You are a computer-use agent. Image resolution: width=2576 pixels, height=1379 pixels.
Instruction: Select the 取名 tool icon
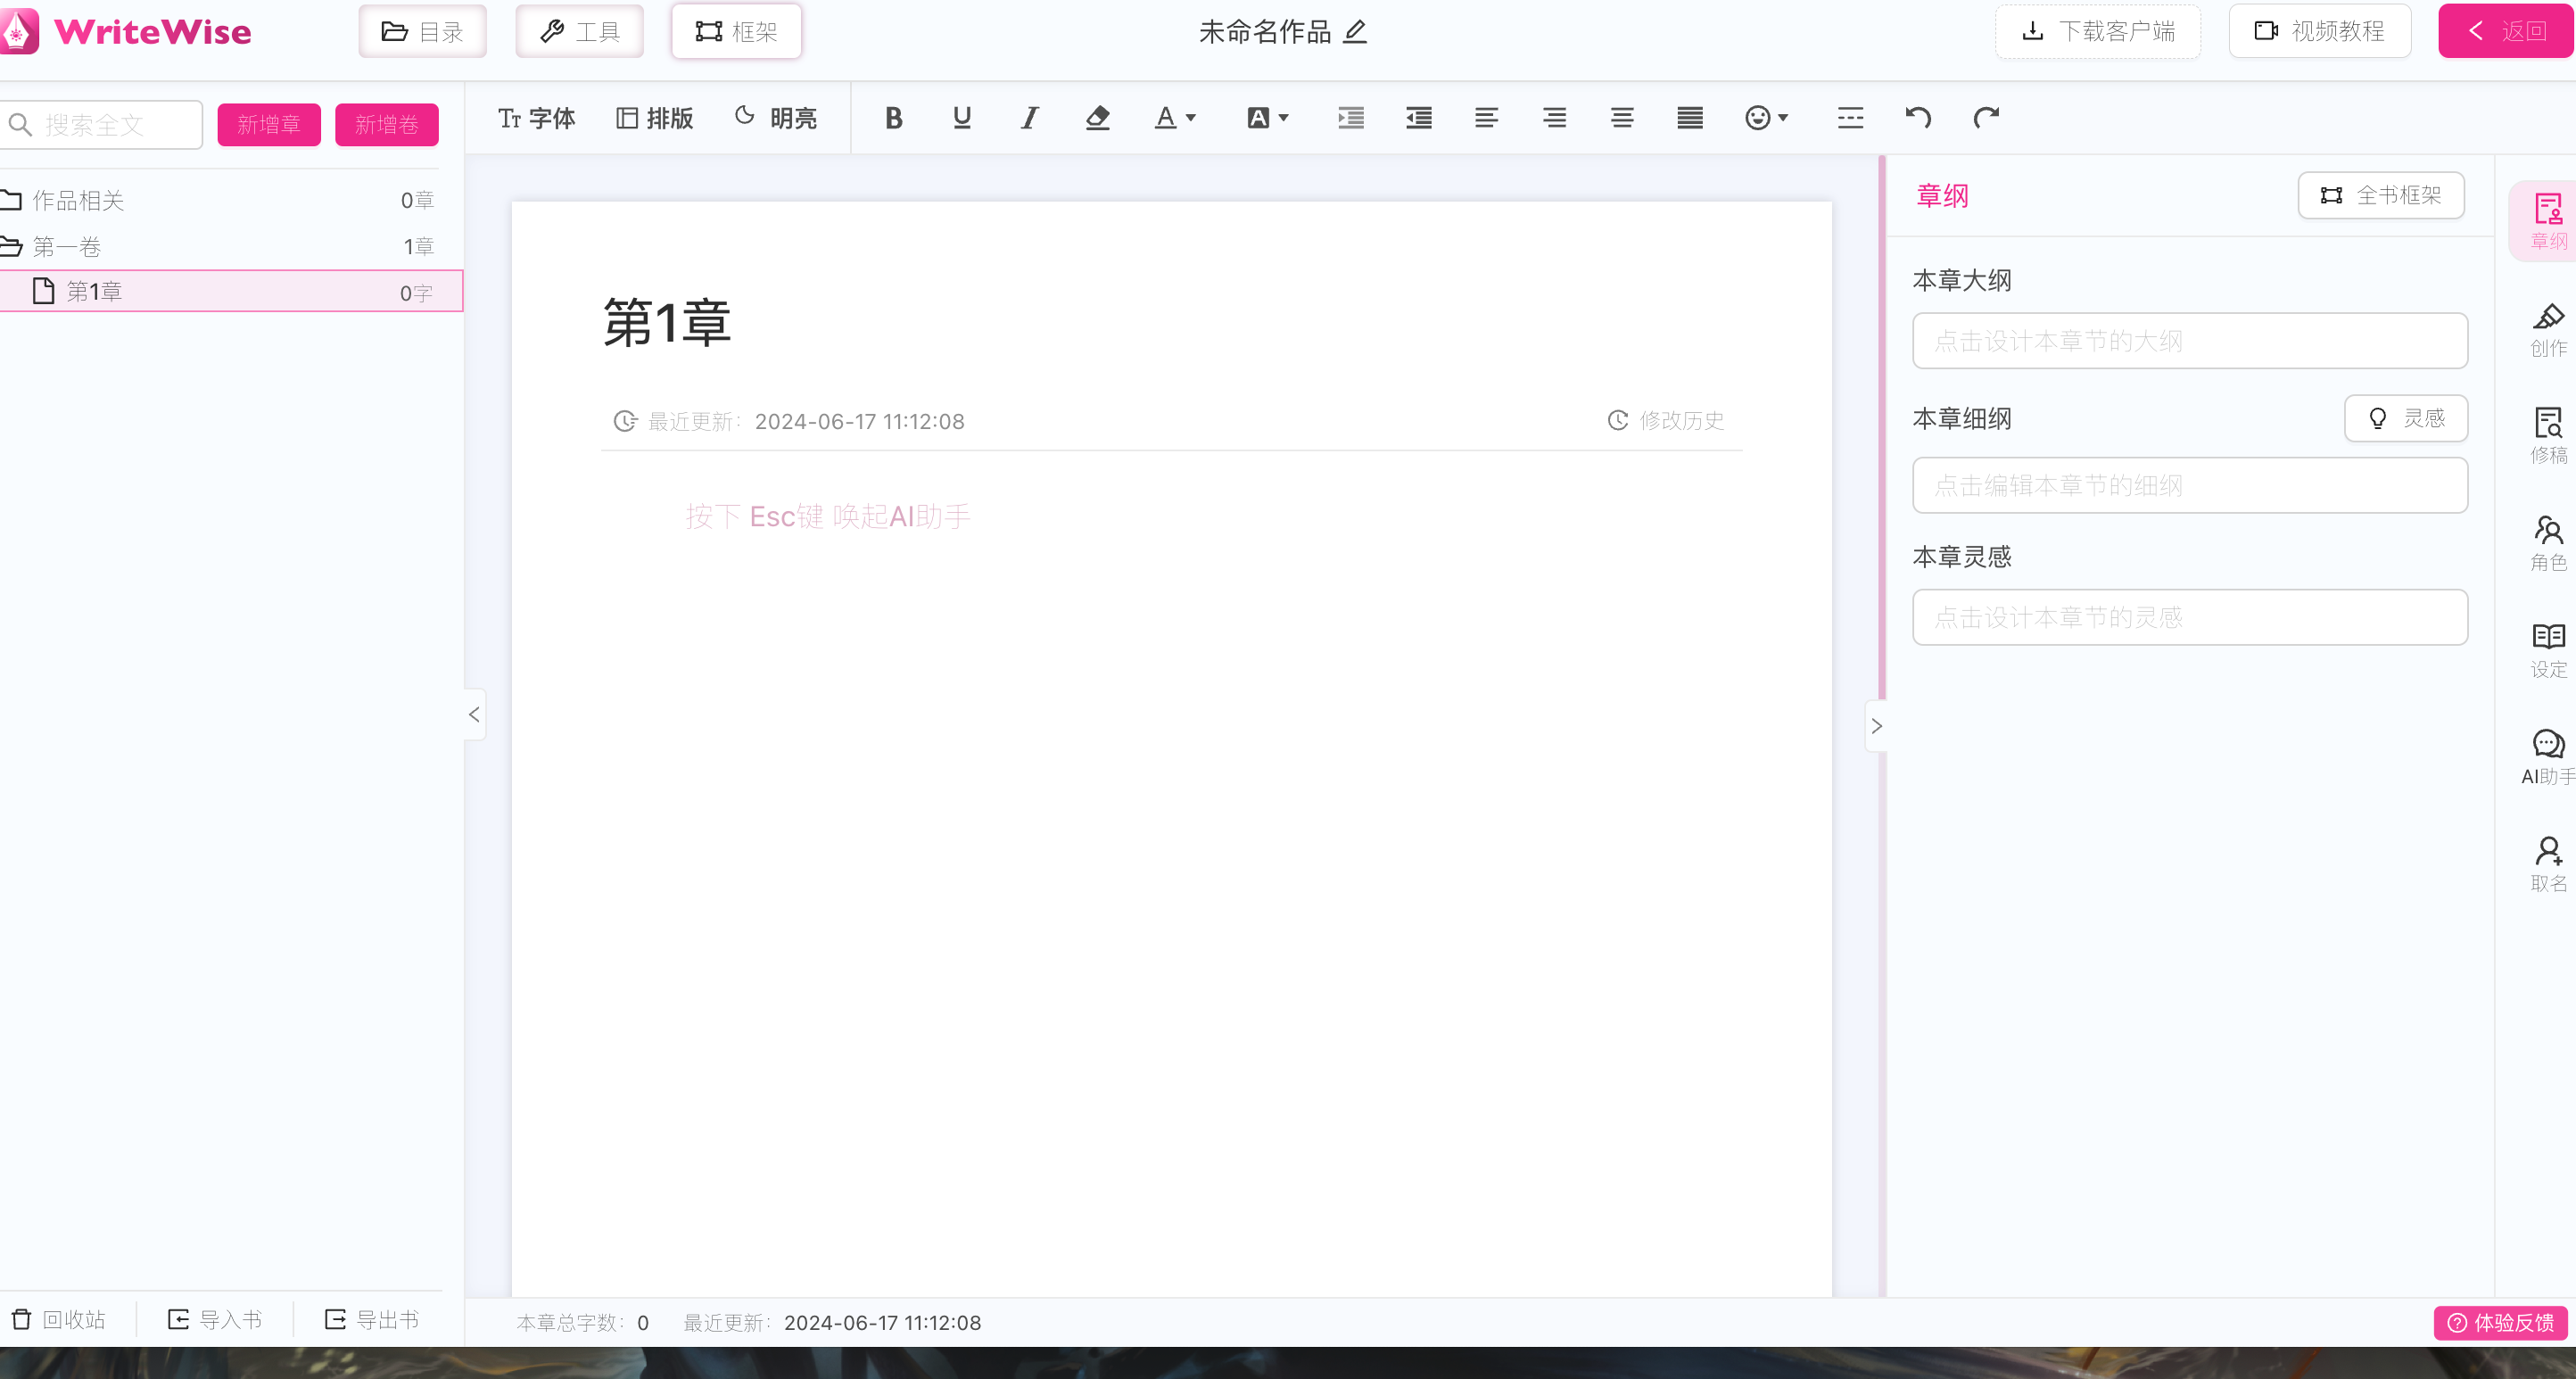point(2548,862)
